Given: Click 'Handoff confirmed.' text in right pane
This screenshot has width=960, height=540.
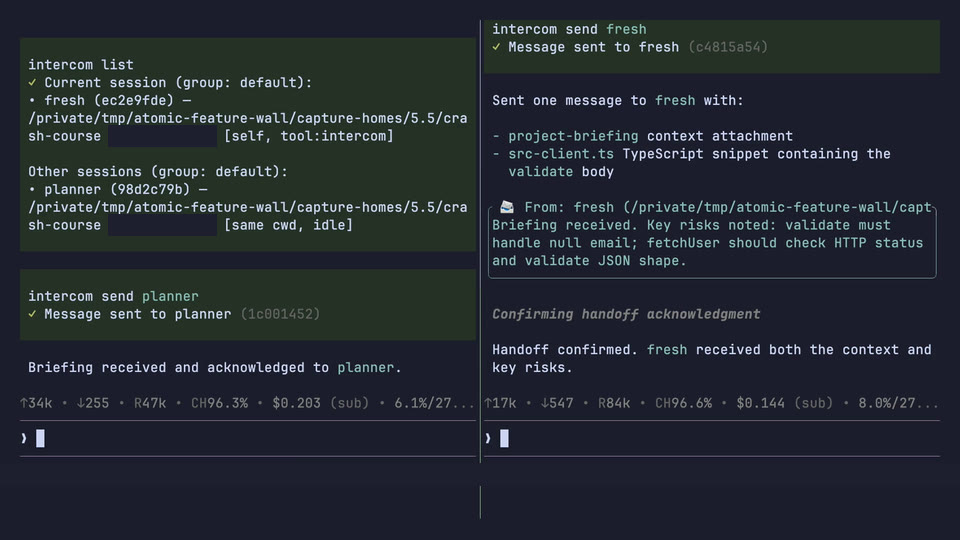Looking at the screenshot, I should point(565,350).
